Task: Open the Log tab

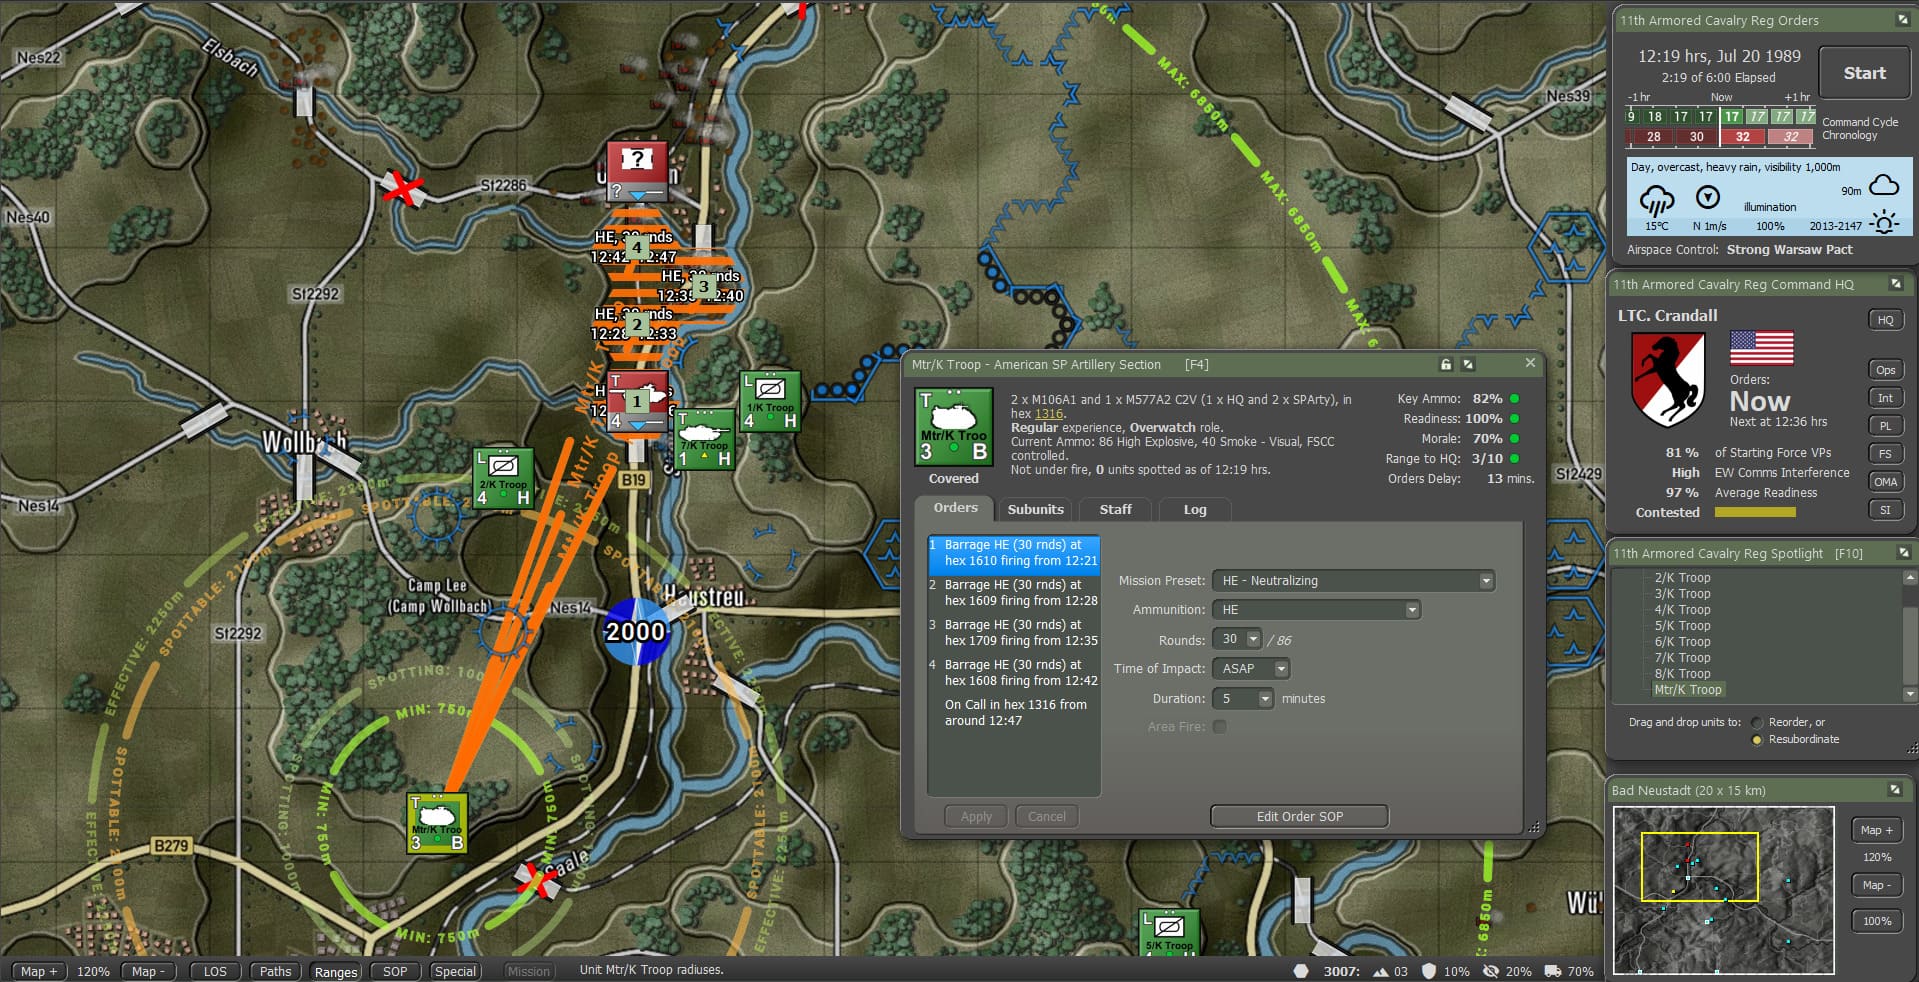Action: 1193,510
